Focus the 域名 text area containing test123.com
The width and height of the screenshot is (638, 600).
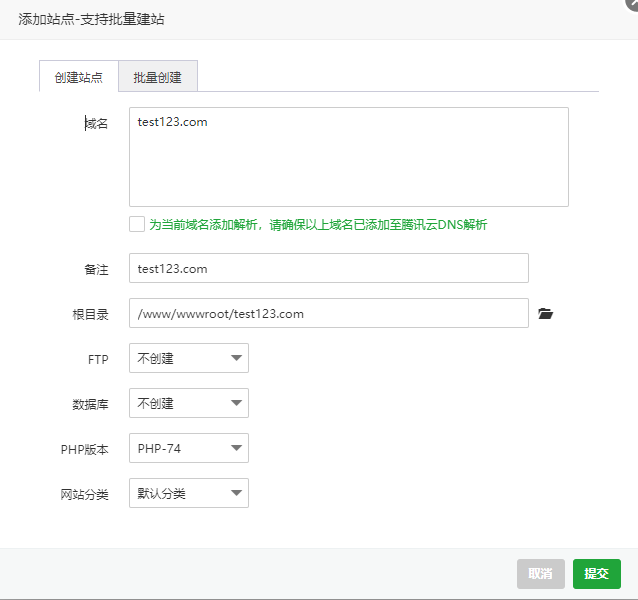pyautogui.click(x=348, y=157)
